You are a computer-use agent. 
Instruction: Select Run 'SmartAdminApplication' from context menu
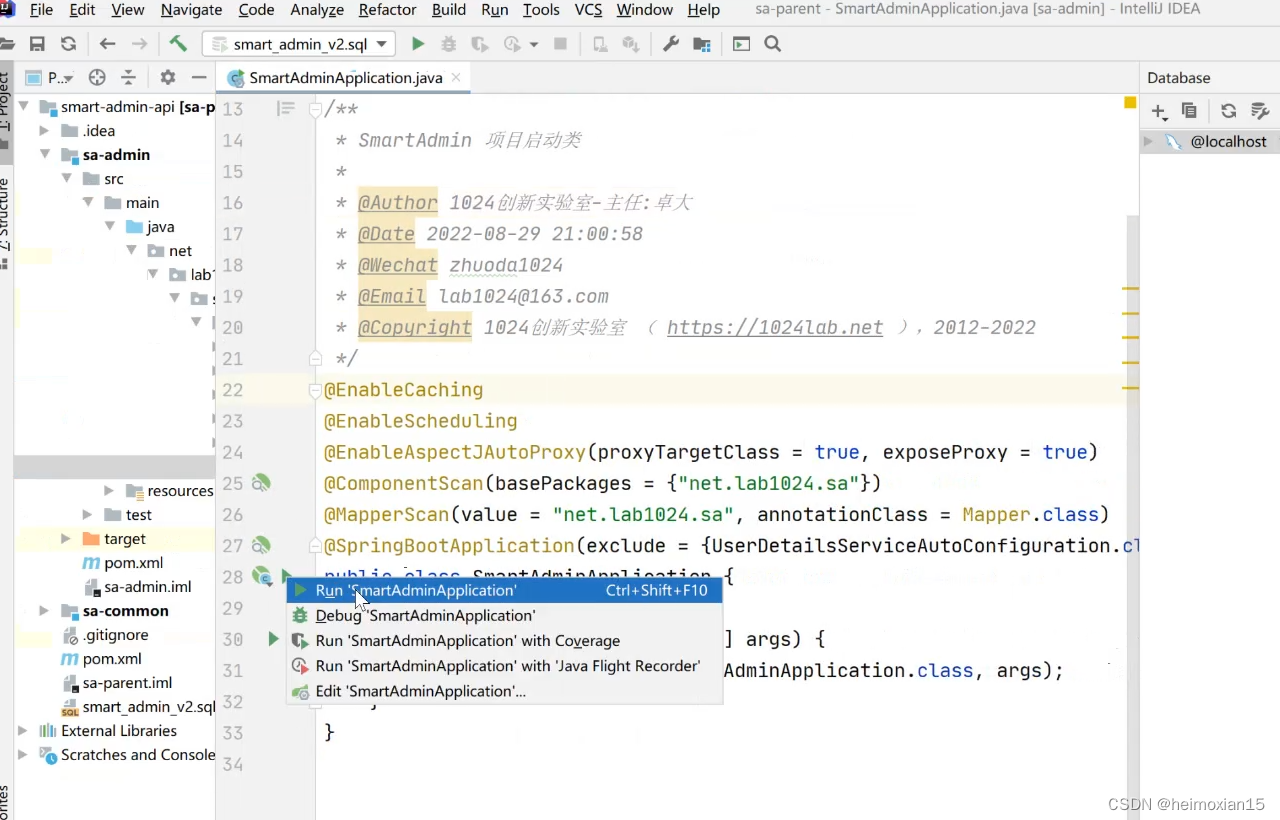[415, 590]
